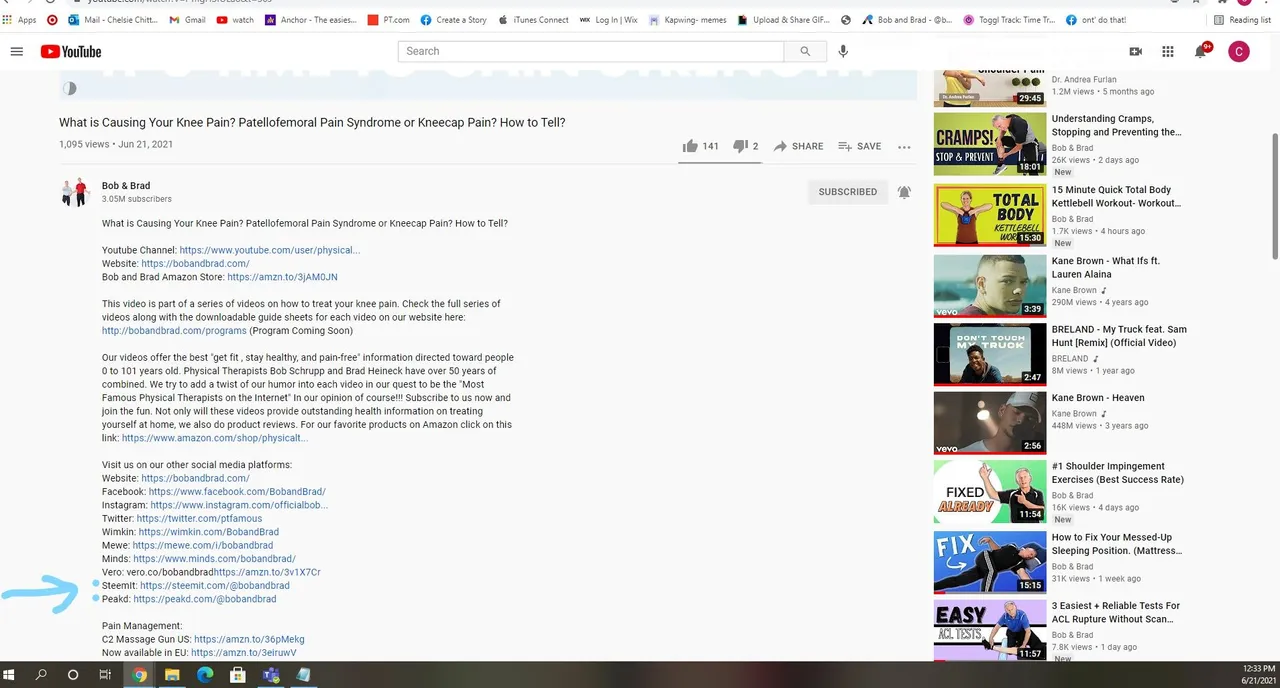Viewport: 1280px width, 688px height.
Task: Open the Facebook BobandBrad link
Action: click(x=237, y=492)
